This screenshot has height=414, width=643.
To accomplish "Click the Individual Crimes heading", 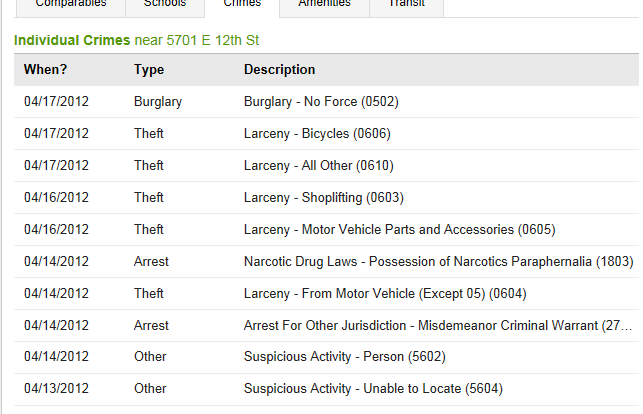I will (72, 41).
